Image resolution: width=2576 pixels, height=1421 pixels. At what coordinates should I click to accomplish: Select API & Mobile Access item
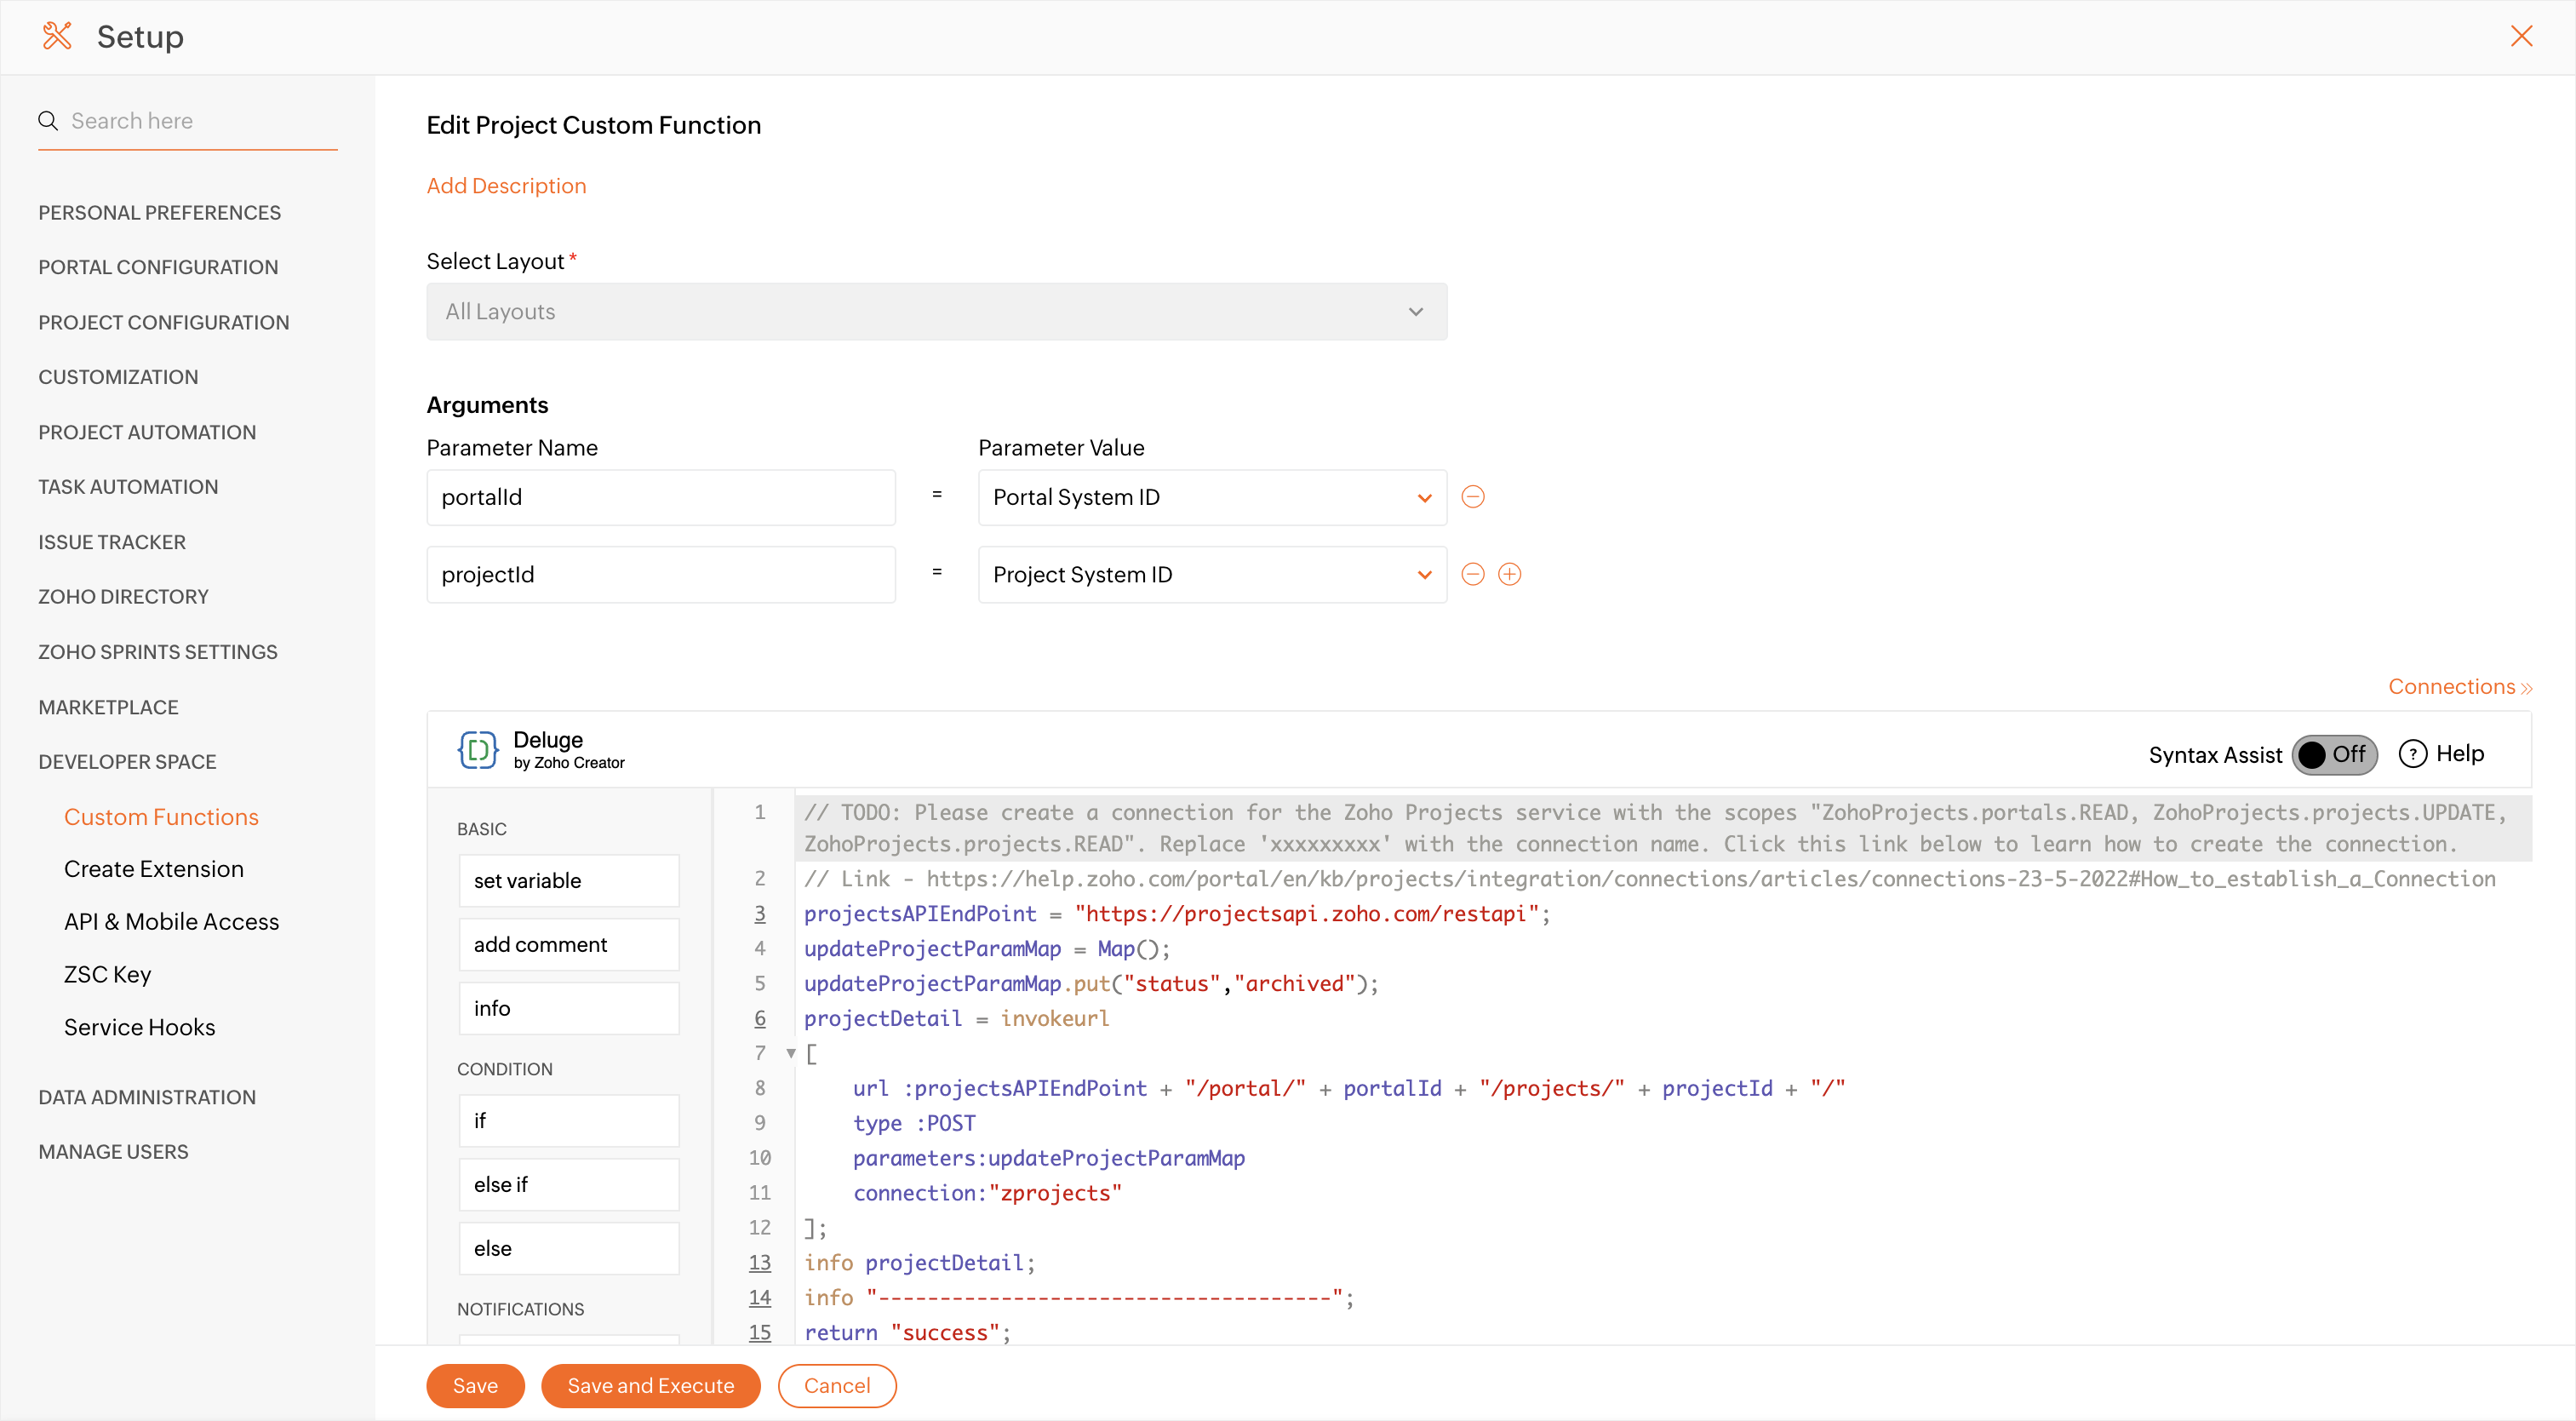pos(172,922)
